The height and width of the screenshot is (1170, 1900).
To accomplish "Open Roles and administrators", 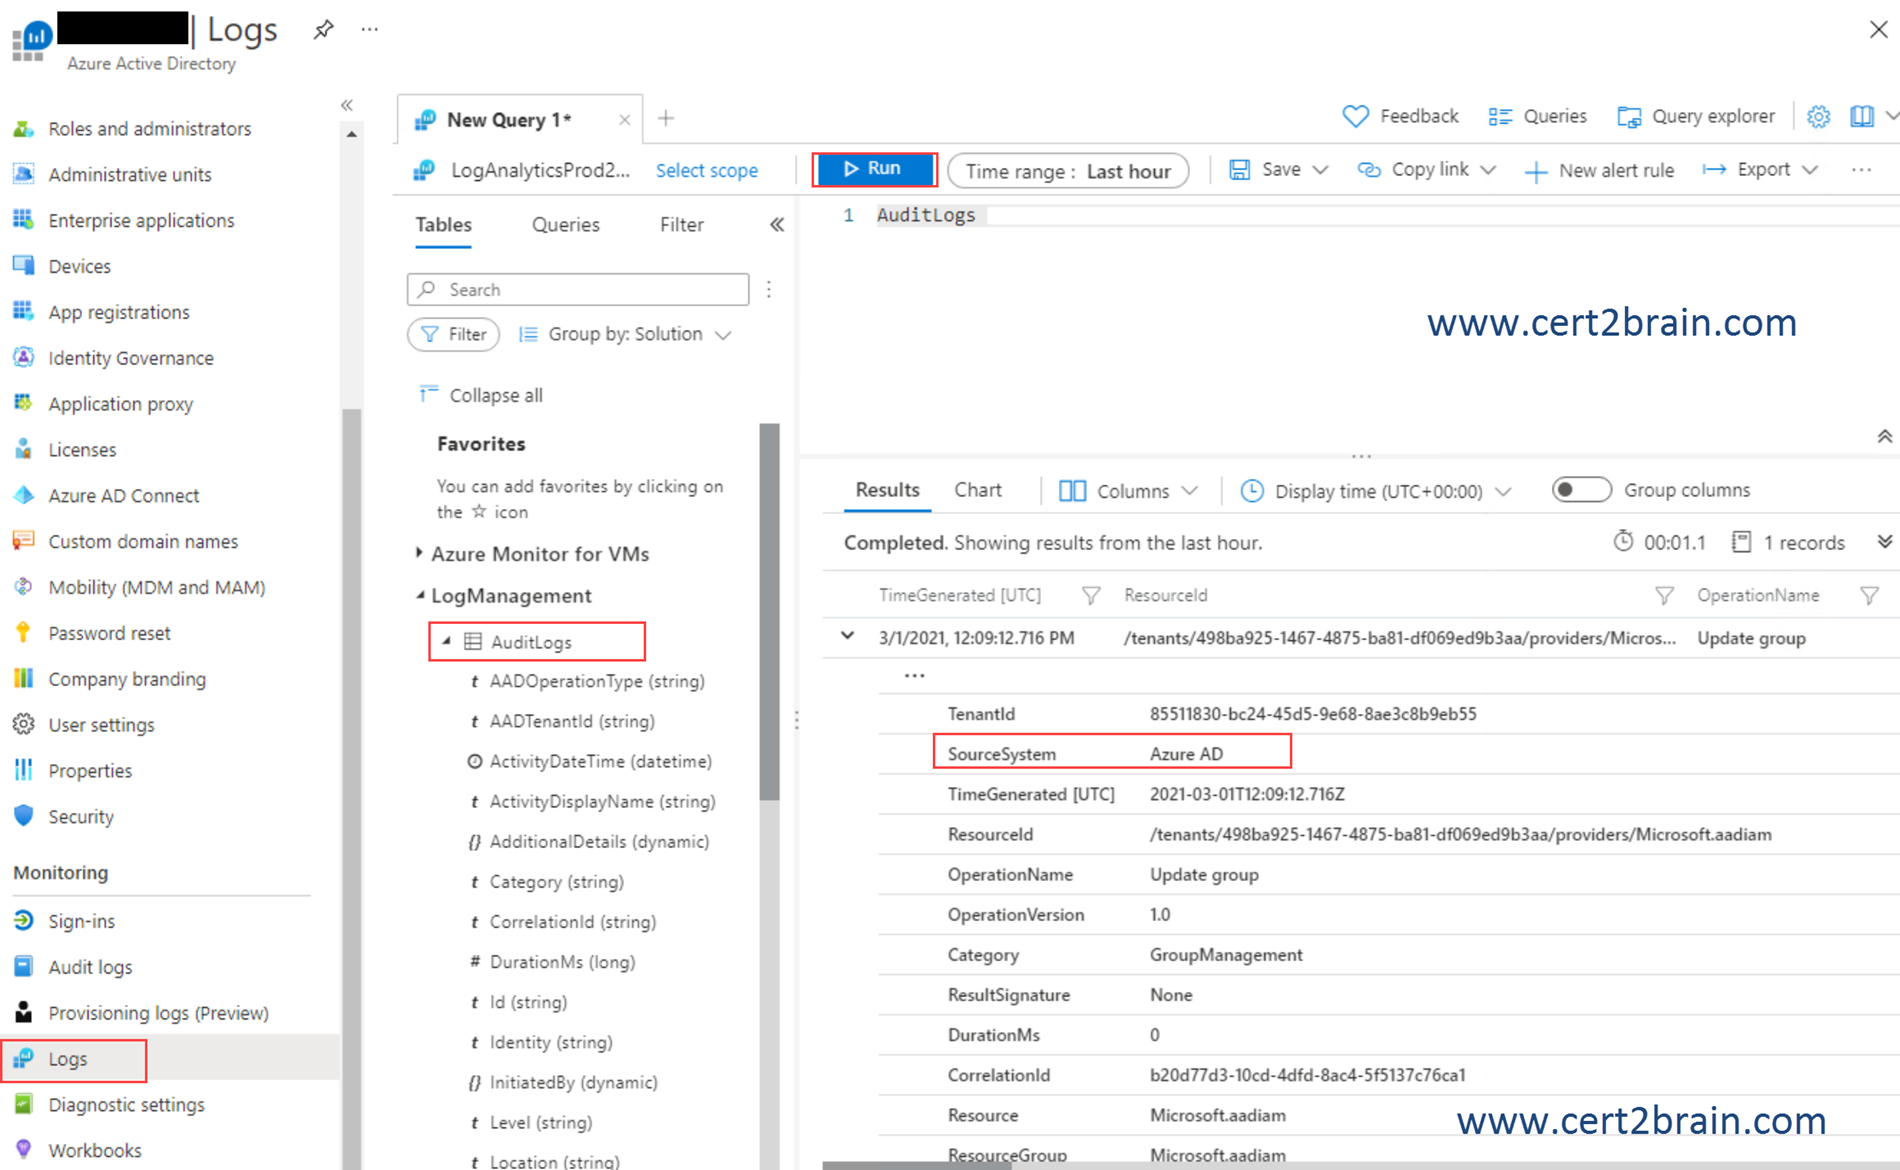I will (149, 129).
